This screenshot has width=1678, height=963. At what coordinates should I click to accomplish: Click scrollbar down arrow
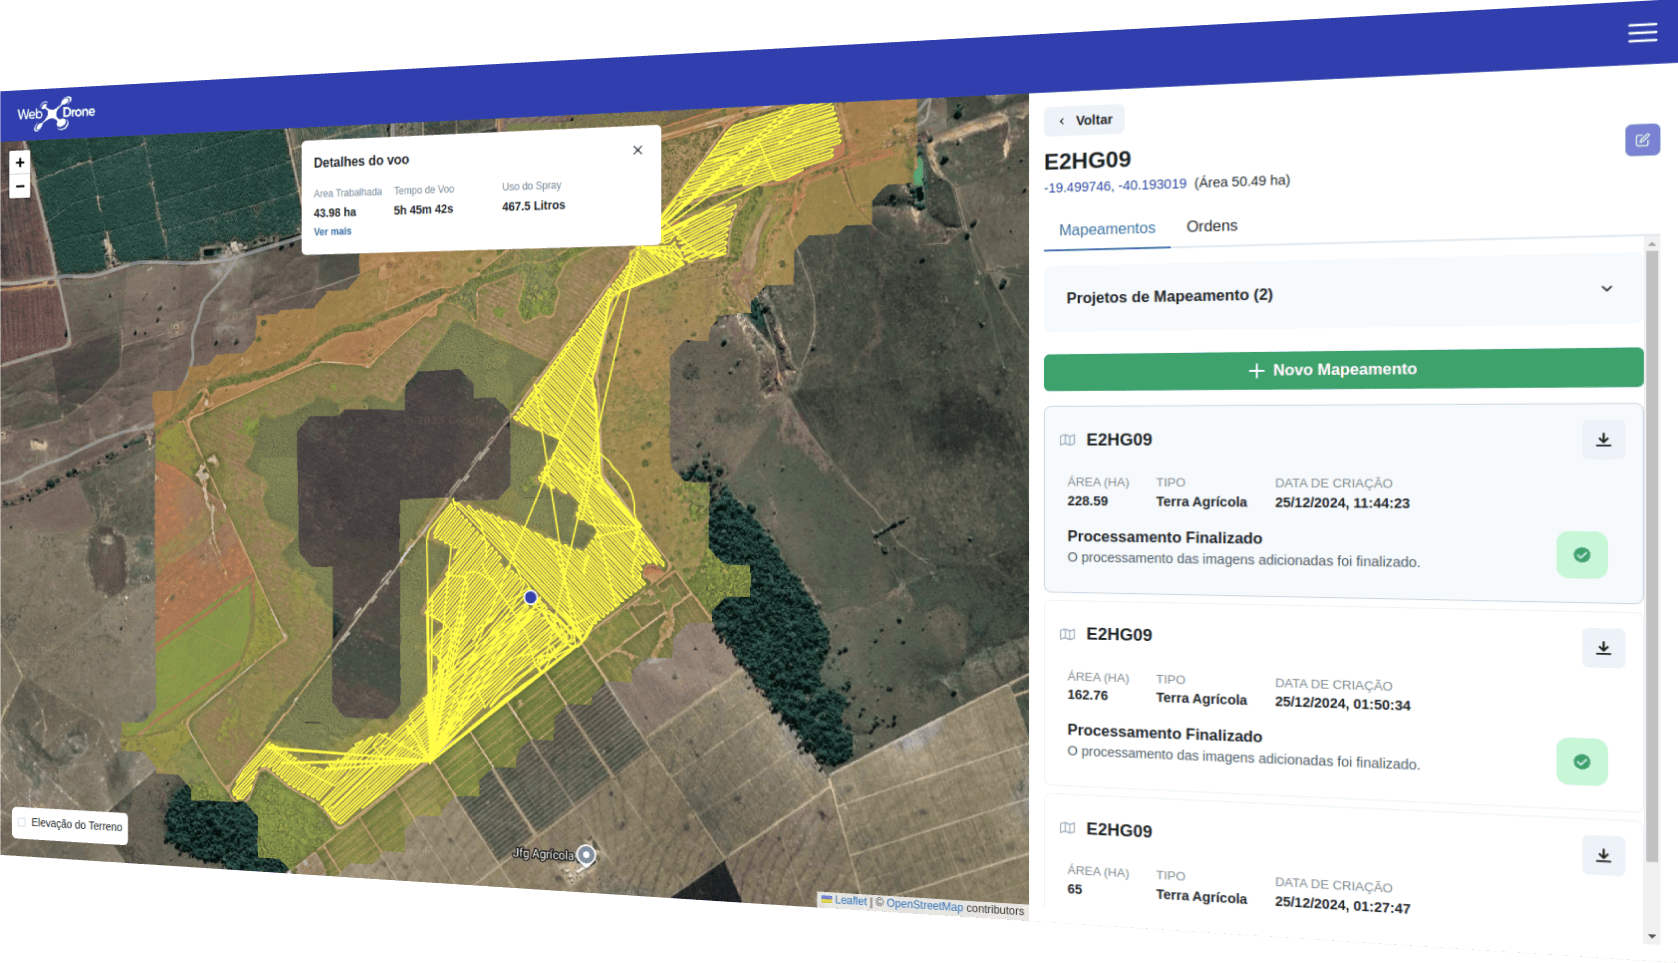point(1652,937)
